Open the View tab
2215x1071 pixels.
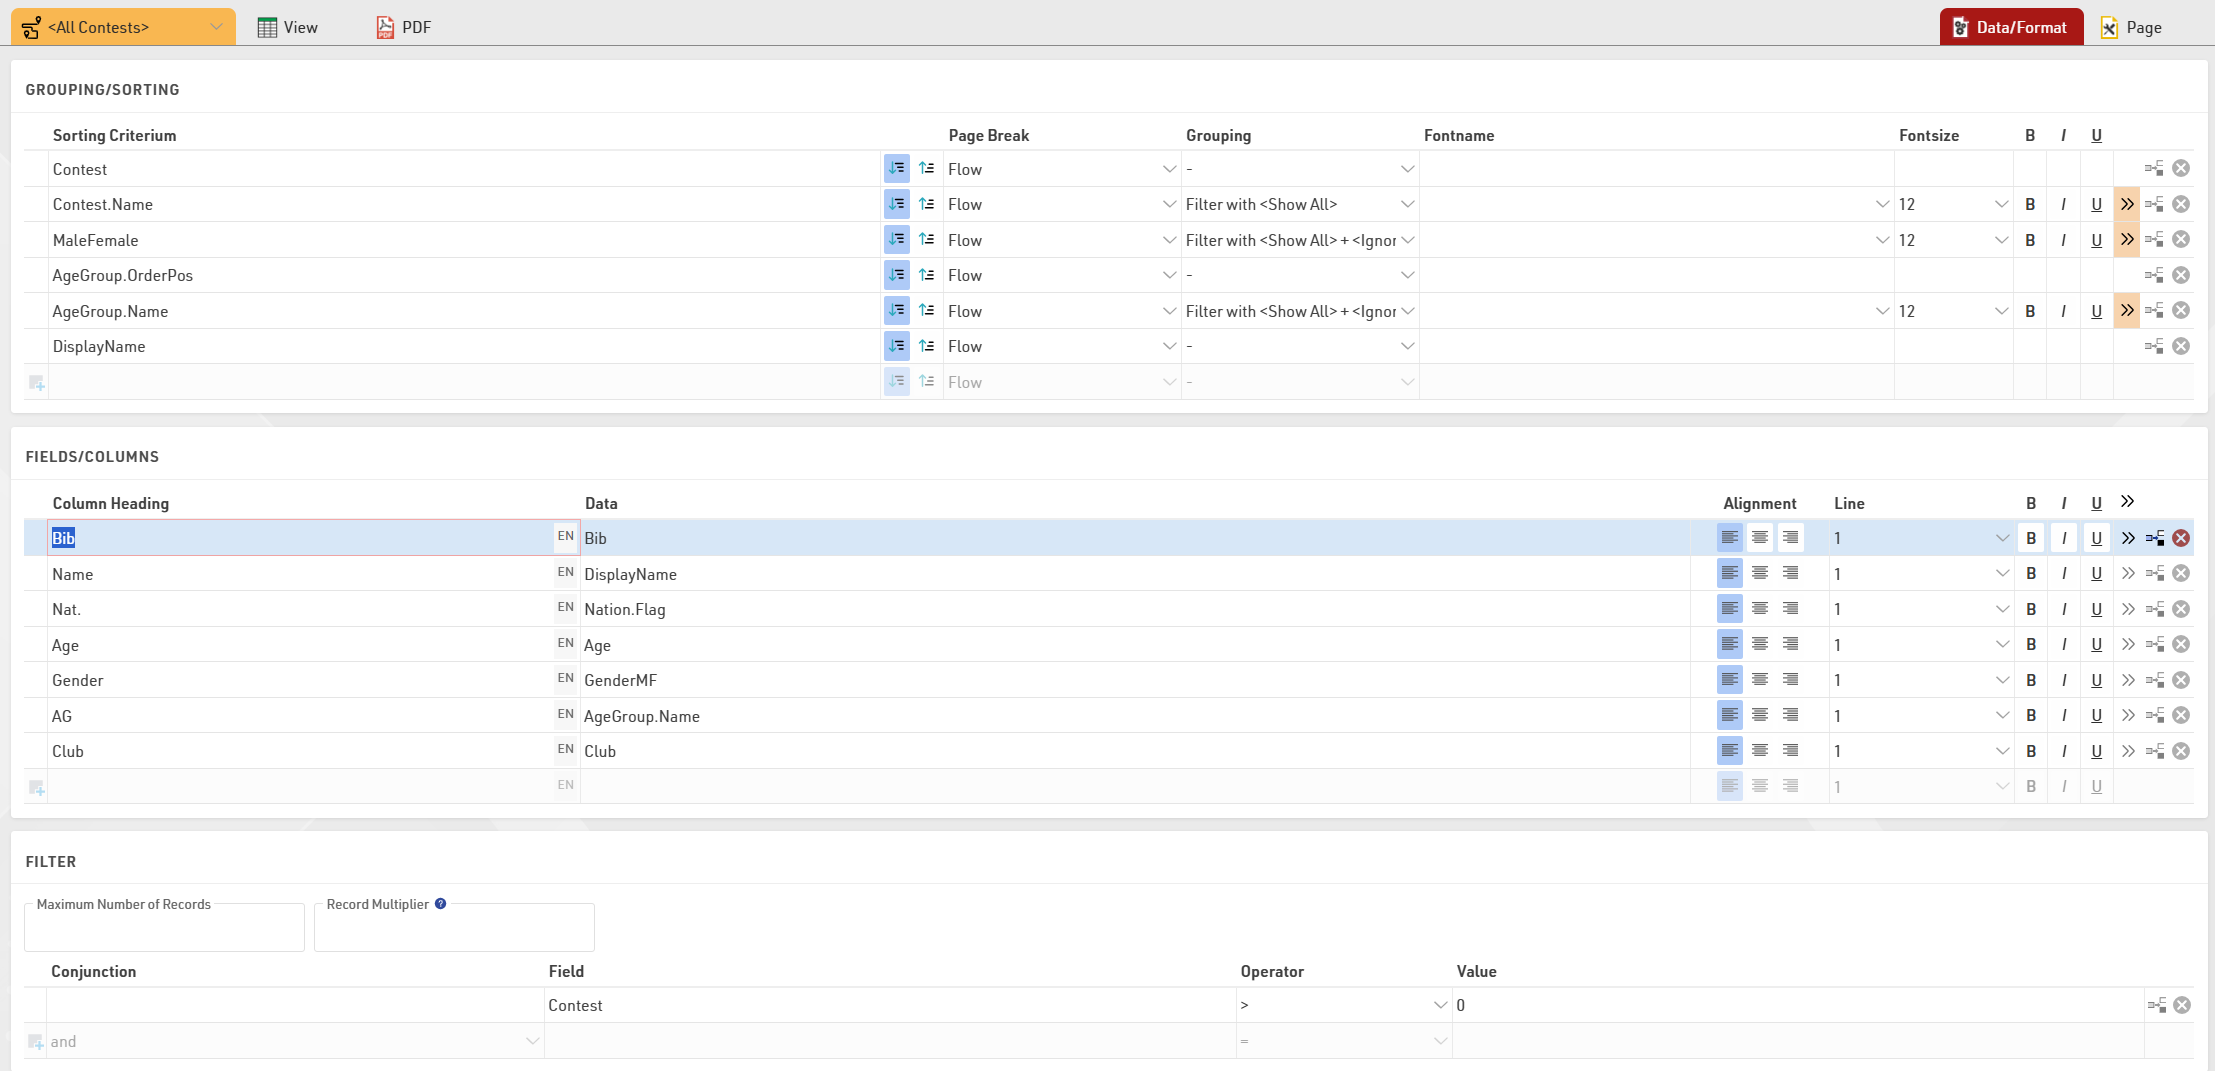point(288,27)
